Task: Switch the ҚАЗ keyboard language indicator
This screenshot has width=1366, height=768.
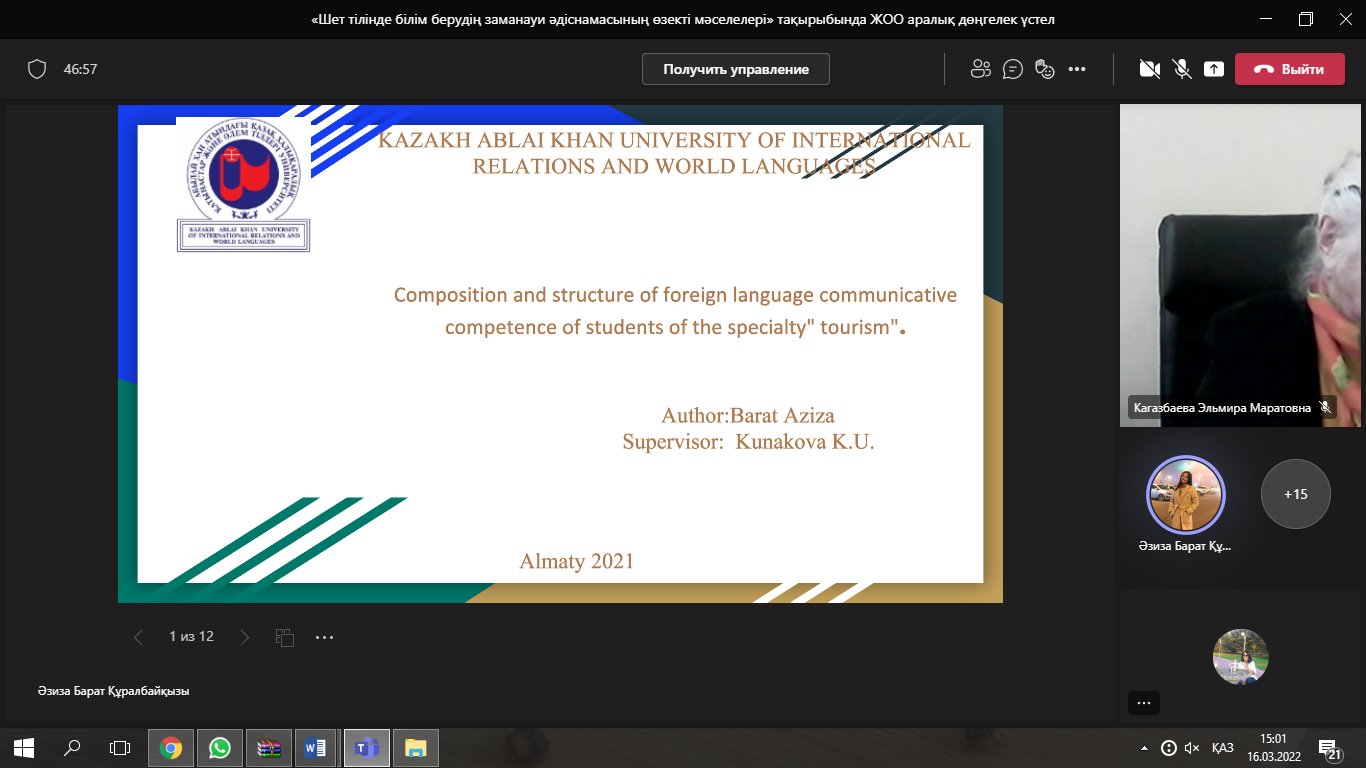Action: click(1222, 748)
